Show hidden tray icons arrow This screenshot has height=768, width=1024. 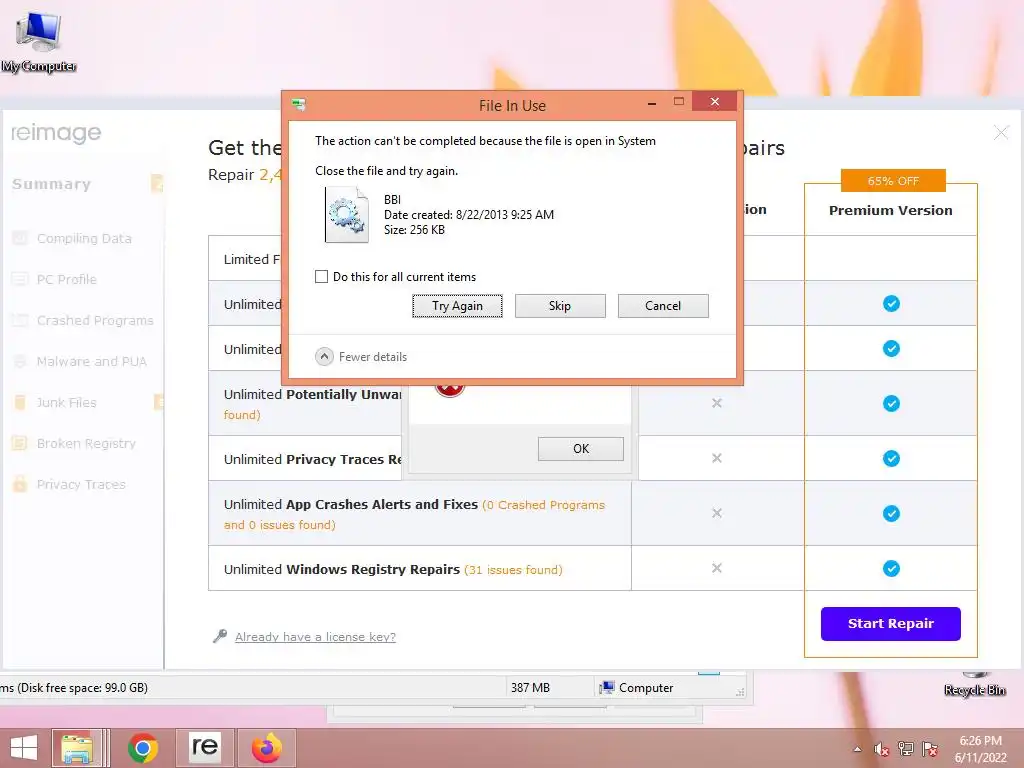[857, 750]
